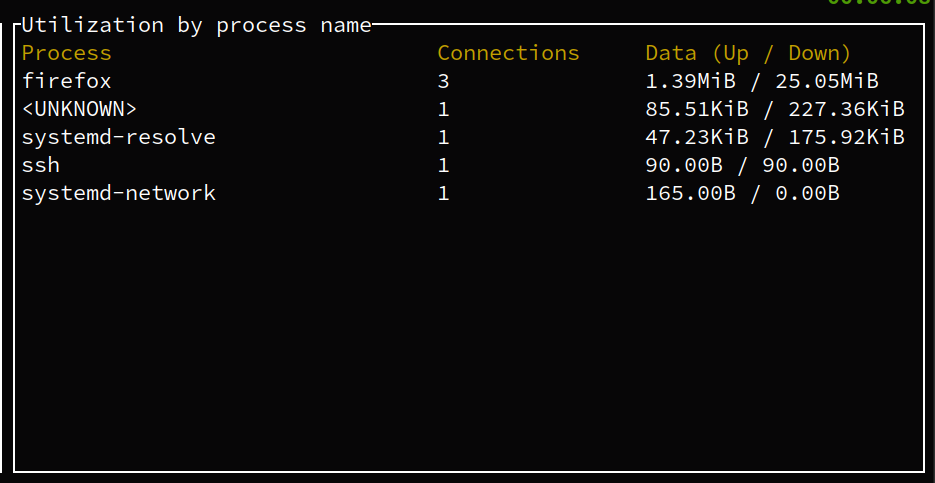Select data value 47.23KiB / 175.92KiB
The height and width of the screenshot is (483, 935).
[775, 138]
